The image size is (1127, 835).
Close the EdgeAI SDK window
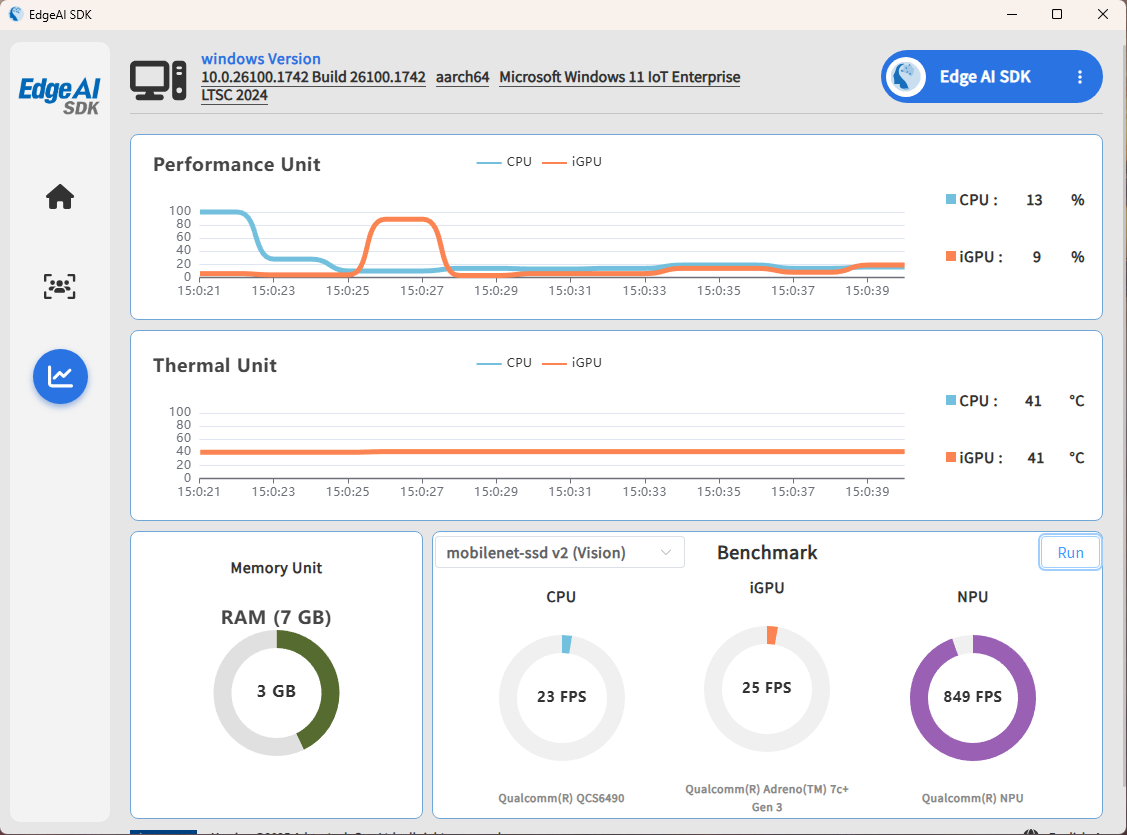pyautogui.click(x=1103, y=14)
